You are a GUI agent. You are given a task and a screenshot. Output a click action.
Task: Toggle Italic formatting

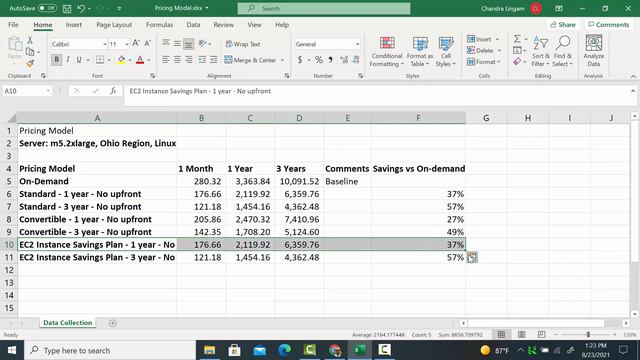68,60
